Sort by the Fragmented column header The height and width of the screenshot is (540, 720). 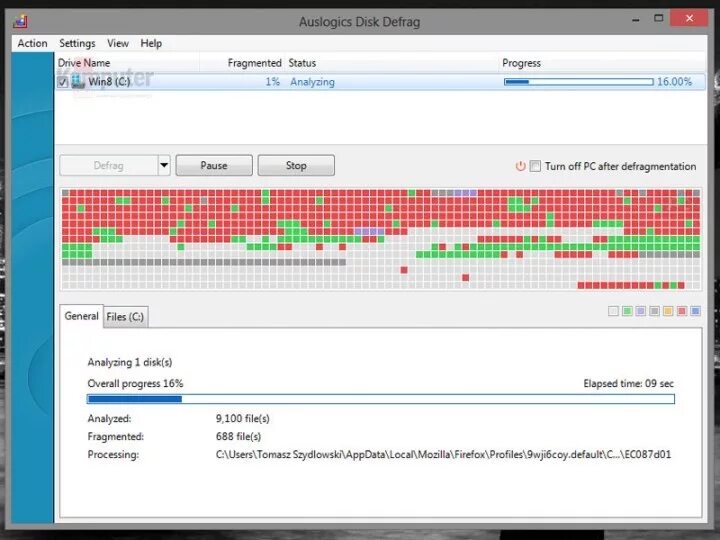click(x=242, y=63)
